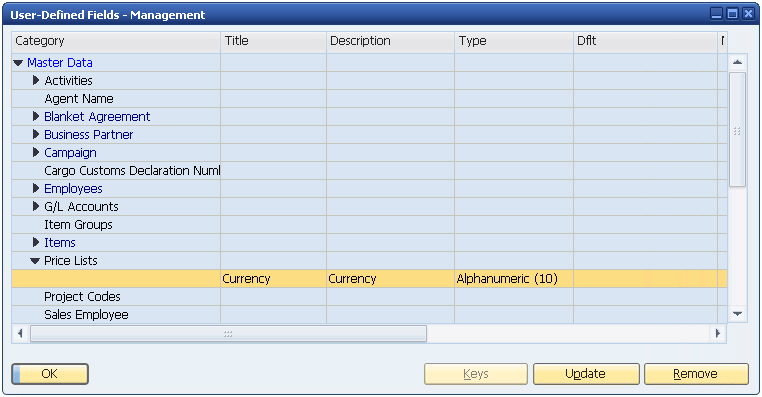Expand the Employees node

pos(35,189)
